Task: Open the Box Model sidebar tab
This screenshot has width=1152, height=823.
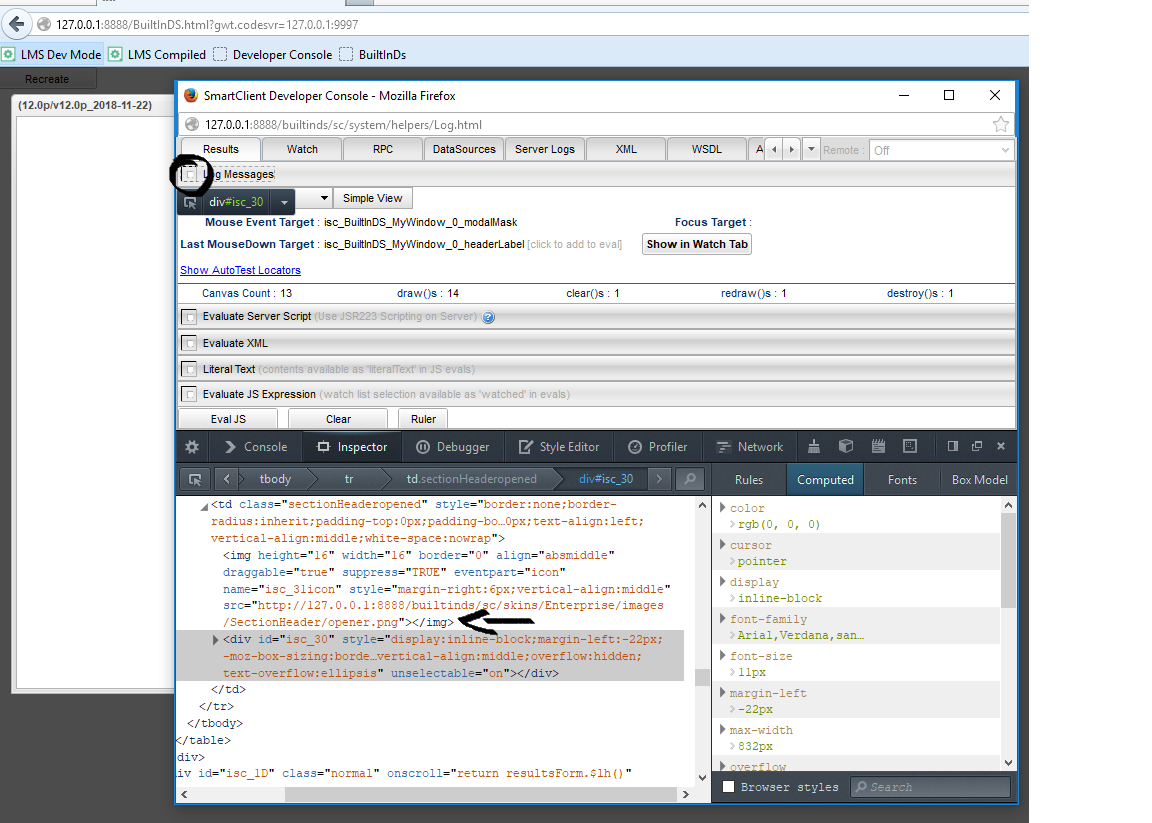Action: [979, 480]
